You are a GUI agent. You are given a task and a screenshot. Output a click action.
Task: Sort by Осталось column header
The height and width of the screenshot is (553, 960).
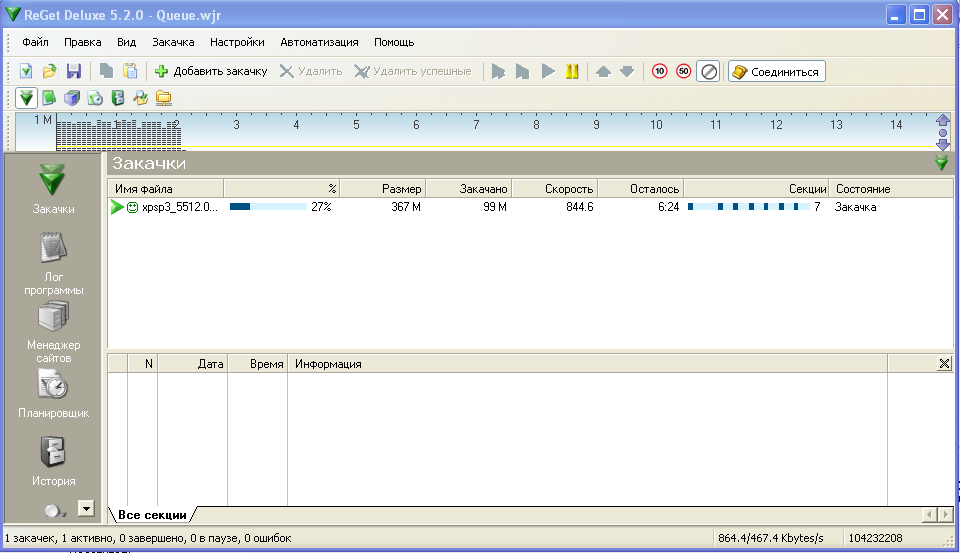[x=641, y=189]
